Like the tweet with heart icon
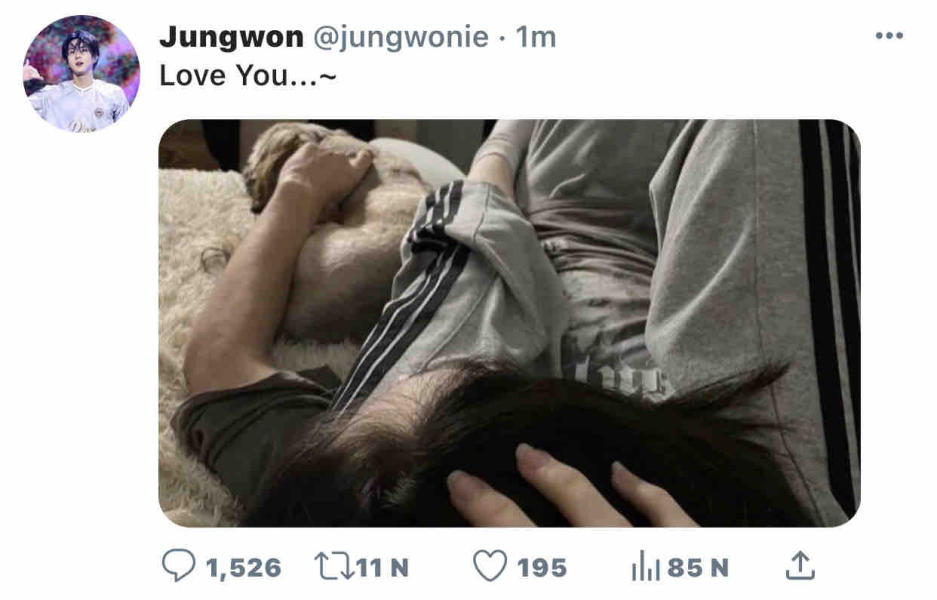The image size is (937, 600). pyautogui.click(x=490, y=566)
